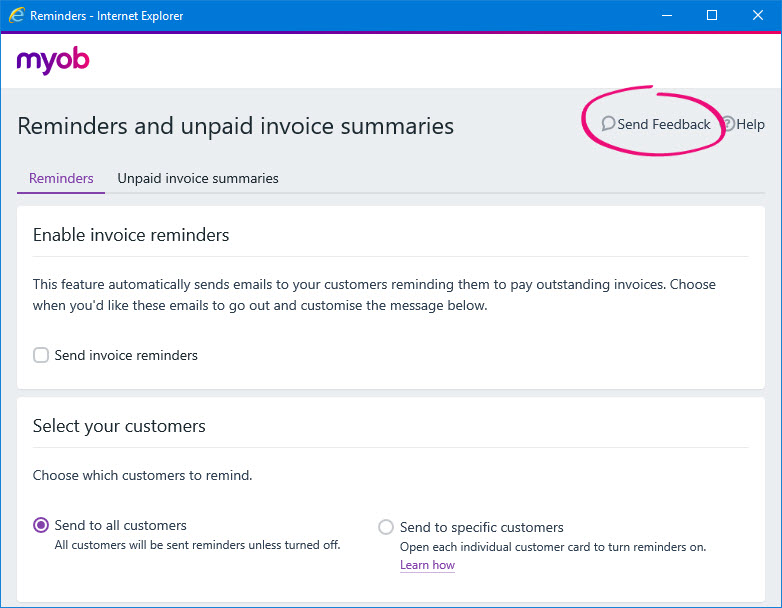Screen dimensions: 782x608
Task: Click the Reminders - Internet Explorer window title
Action: pos(107,16)
